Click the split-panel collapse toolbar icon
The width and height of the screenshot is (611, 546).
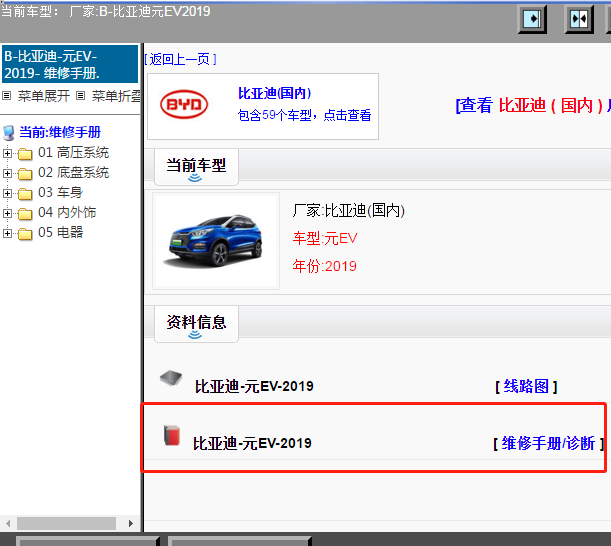click(579, 19)
